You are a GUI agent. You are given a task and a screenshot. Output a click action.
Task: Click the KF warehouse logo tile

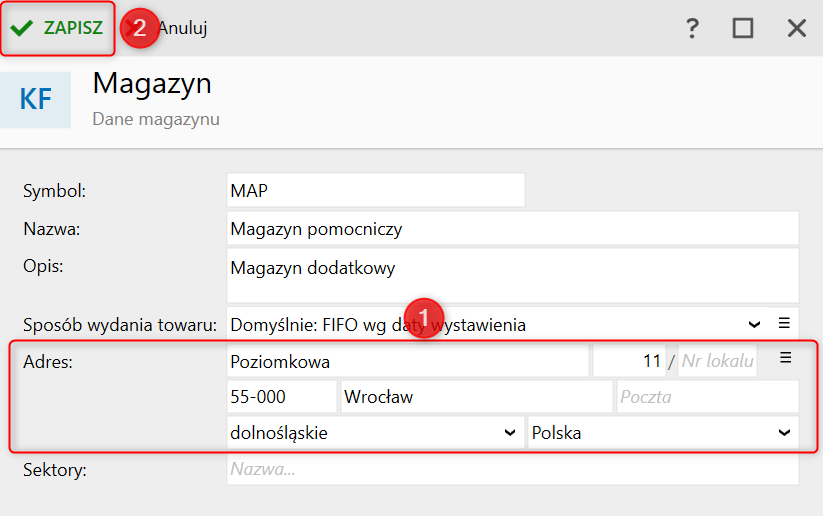coord(36,99)
